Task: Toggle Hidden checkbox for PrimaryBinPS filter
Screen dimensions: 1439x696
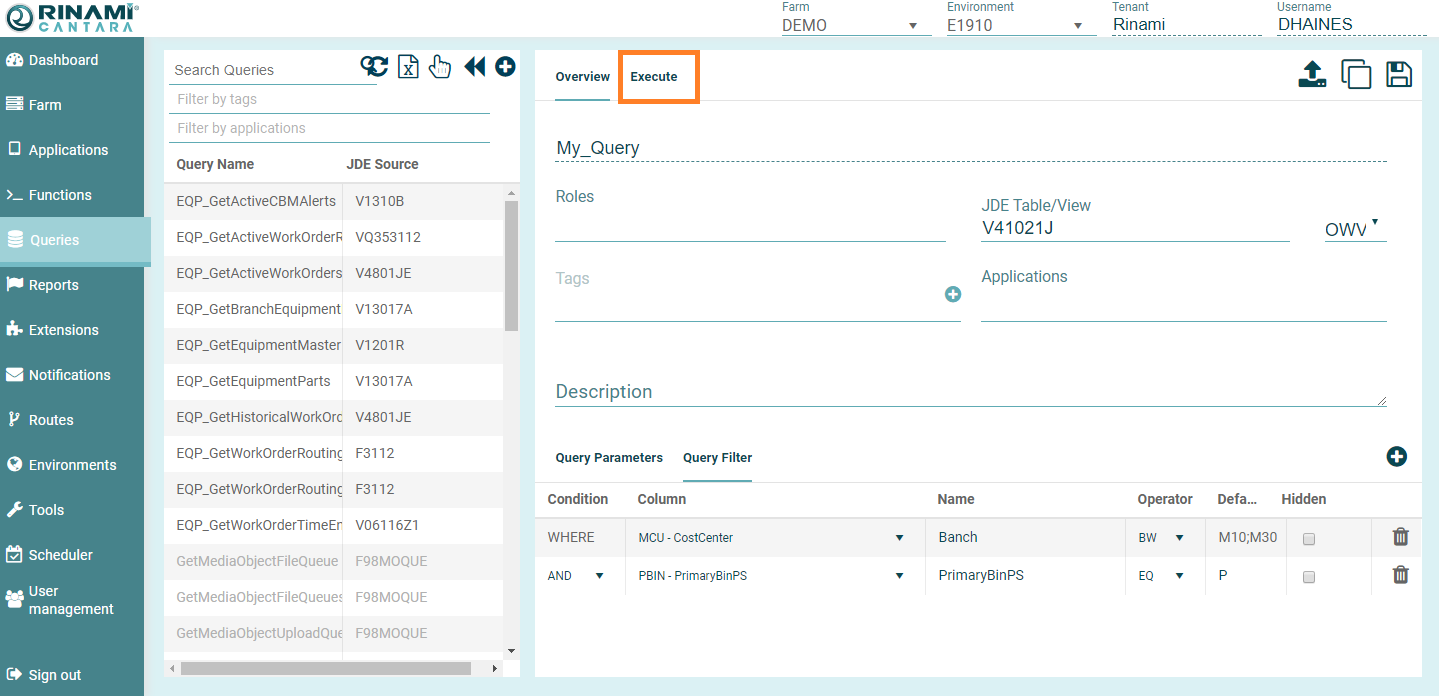Action: pos(1309,576)
